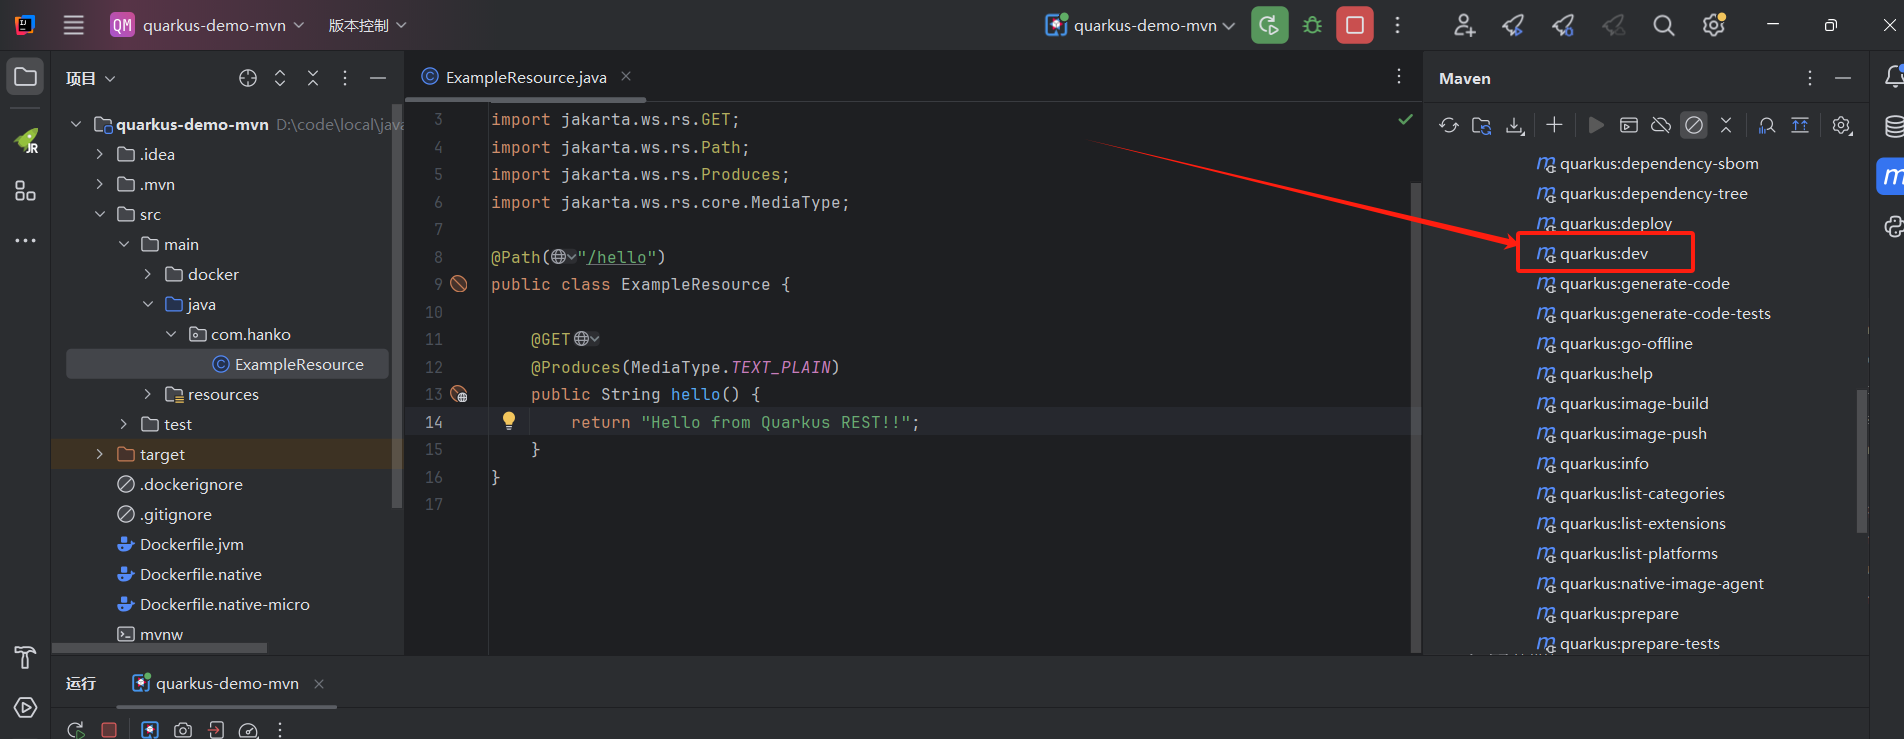Expand the resources folder
The height and width of the screenshot is (739, 1904).
148,394
